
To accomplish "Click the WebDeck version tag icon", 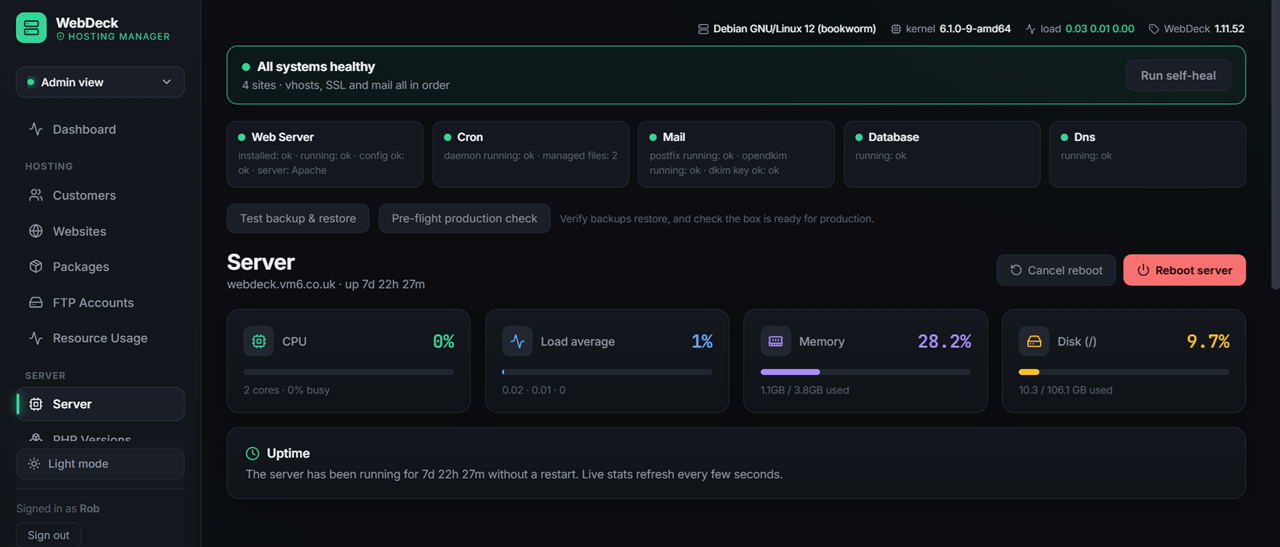I will 1154,29.
